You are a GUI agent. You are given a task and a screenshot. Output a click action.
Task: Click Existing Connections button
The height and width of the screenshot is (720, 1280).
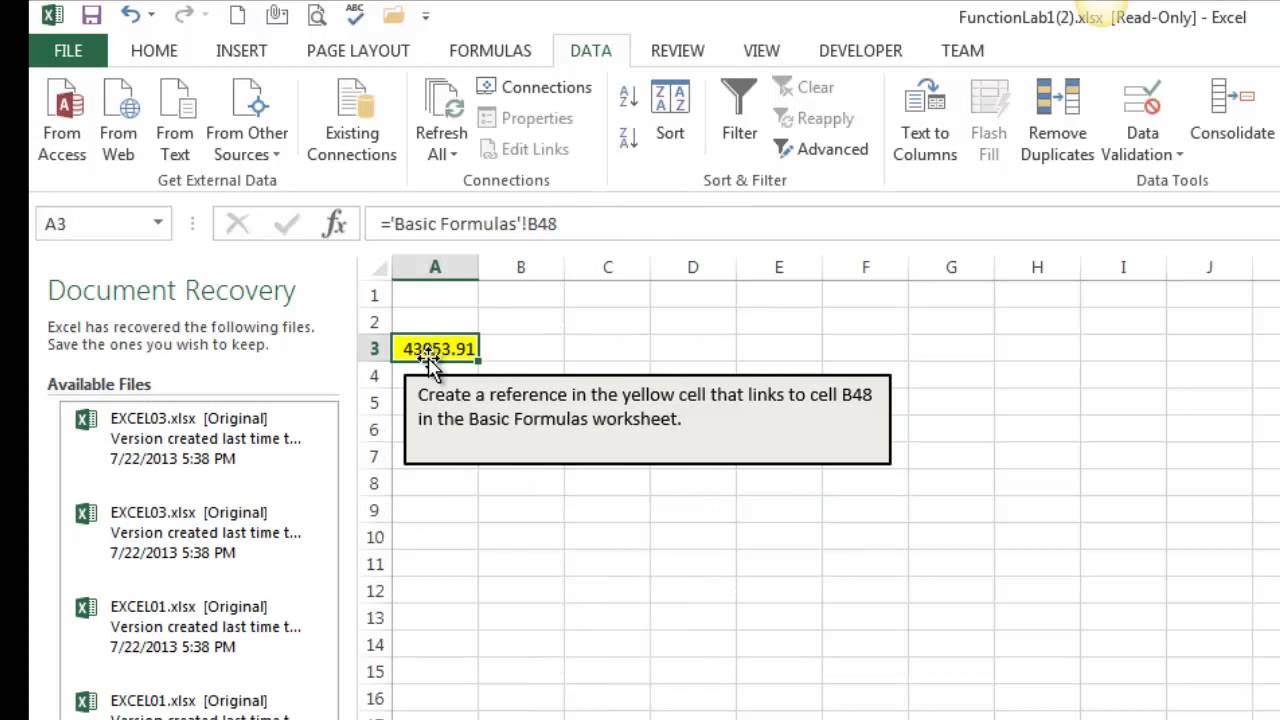[352, 120]
